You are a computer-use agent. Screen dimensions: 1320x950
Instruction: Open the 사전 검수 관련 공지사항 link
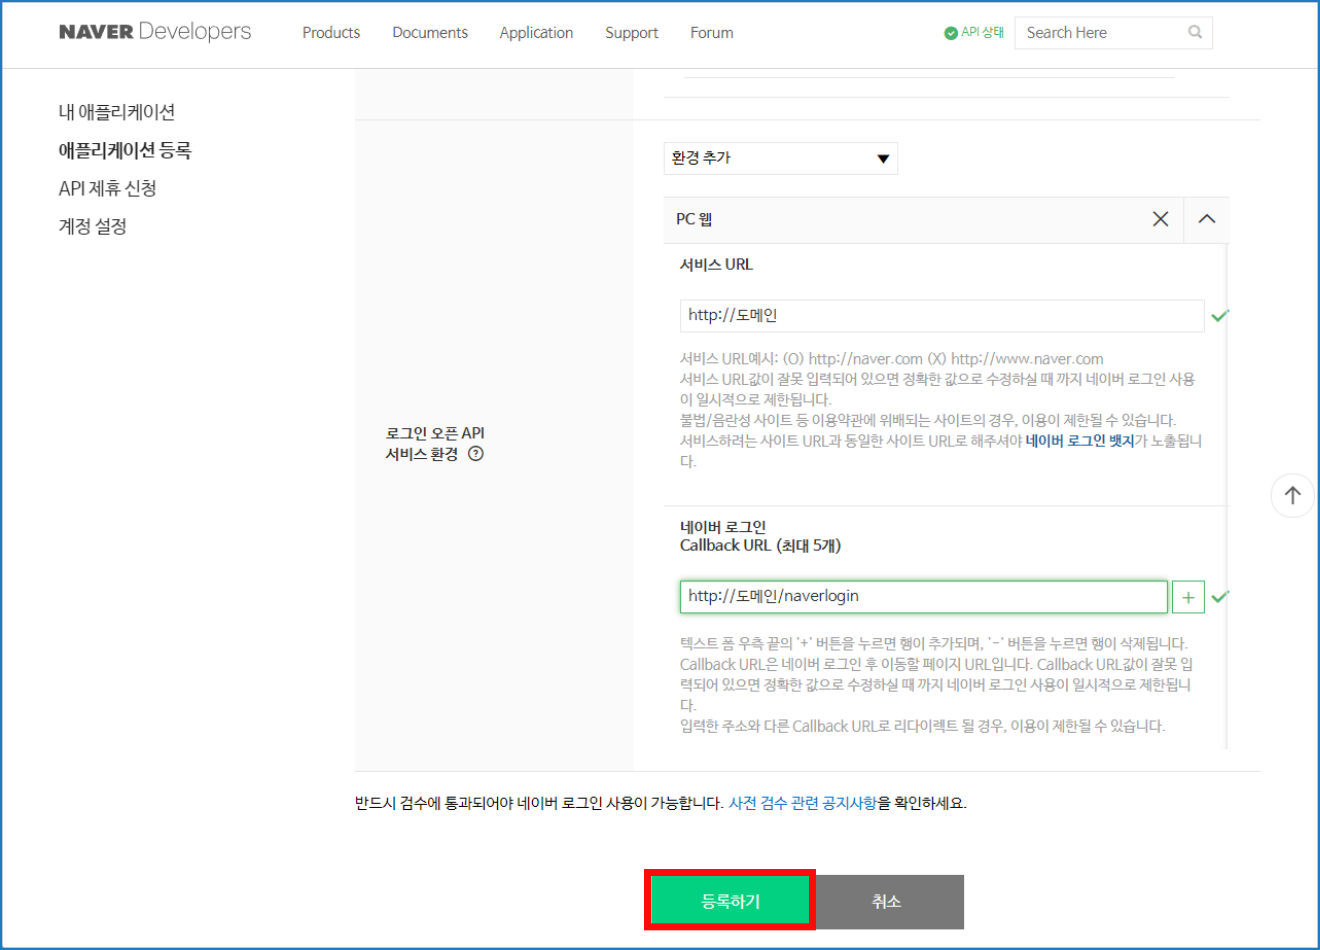[802, 803]
